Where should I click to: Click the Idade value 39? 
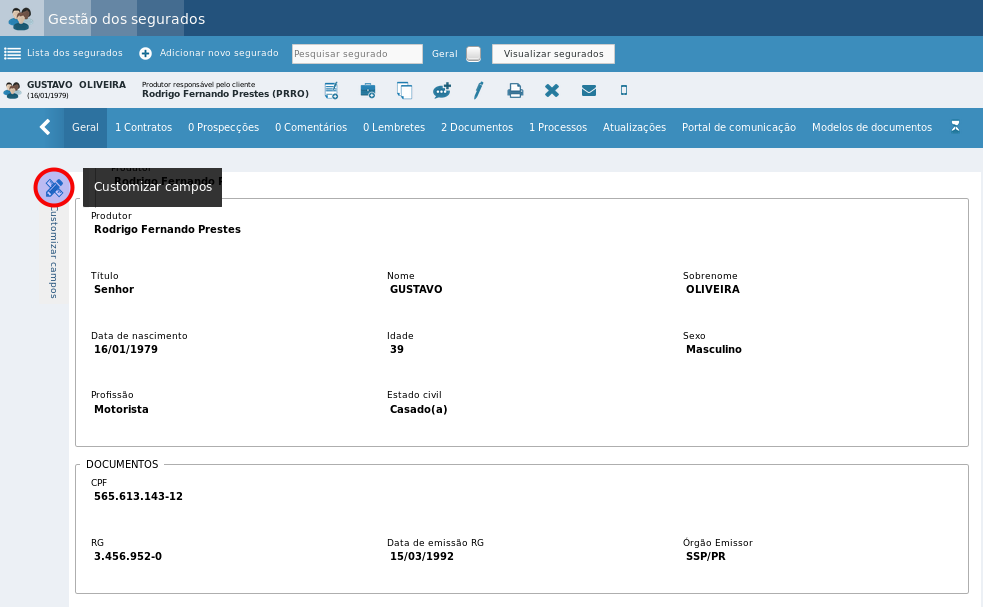tap(397, 349)
